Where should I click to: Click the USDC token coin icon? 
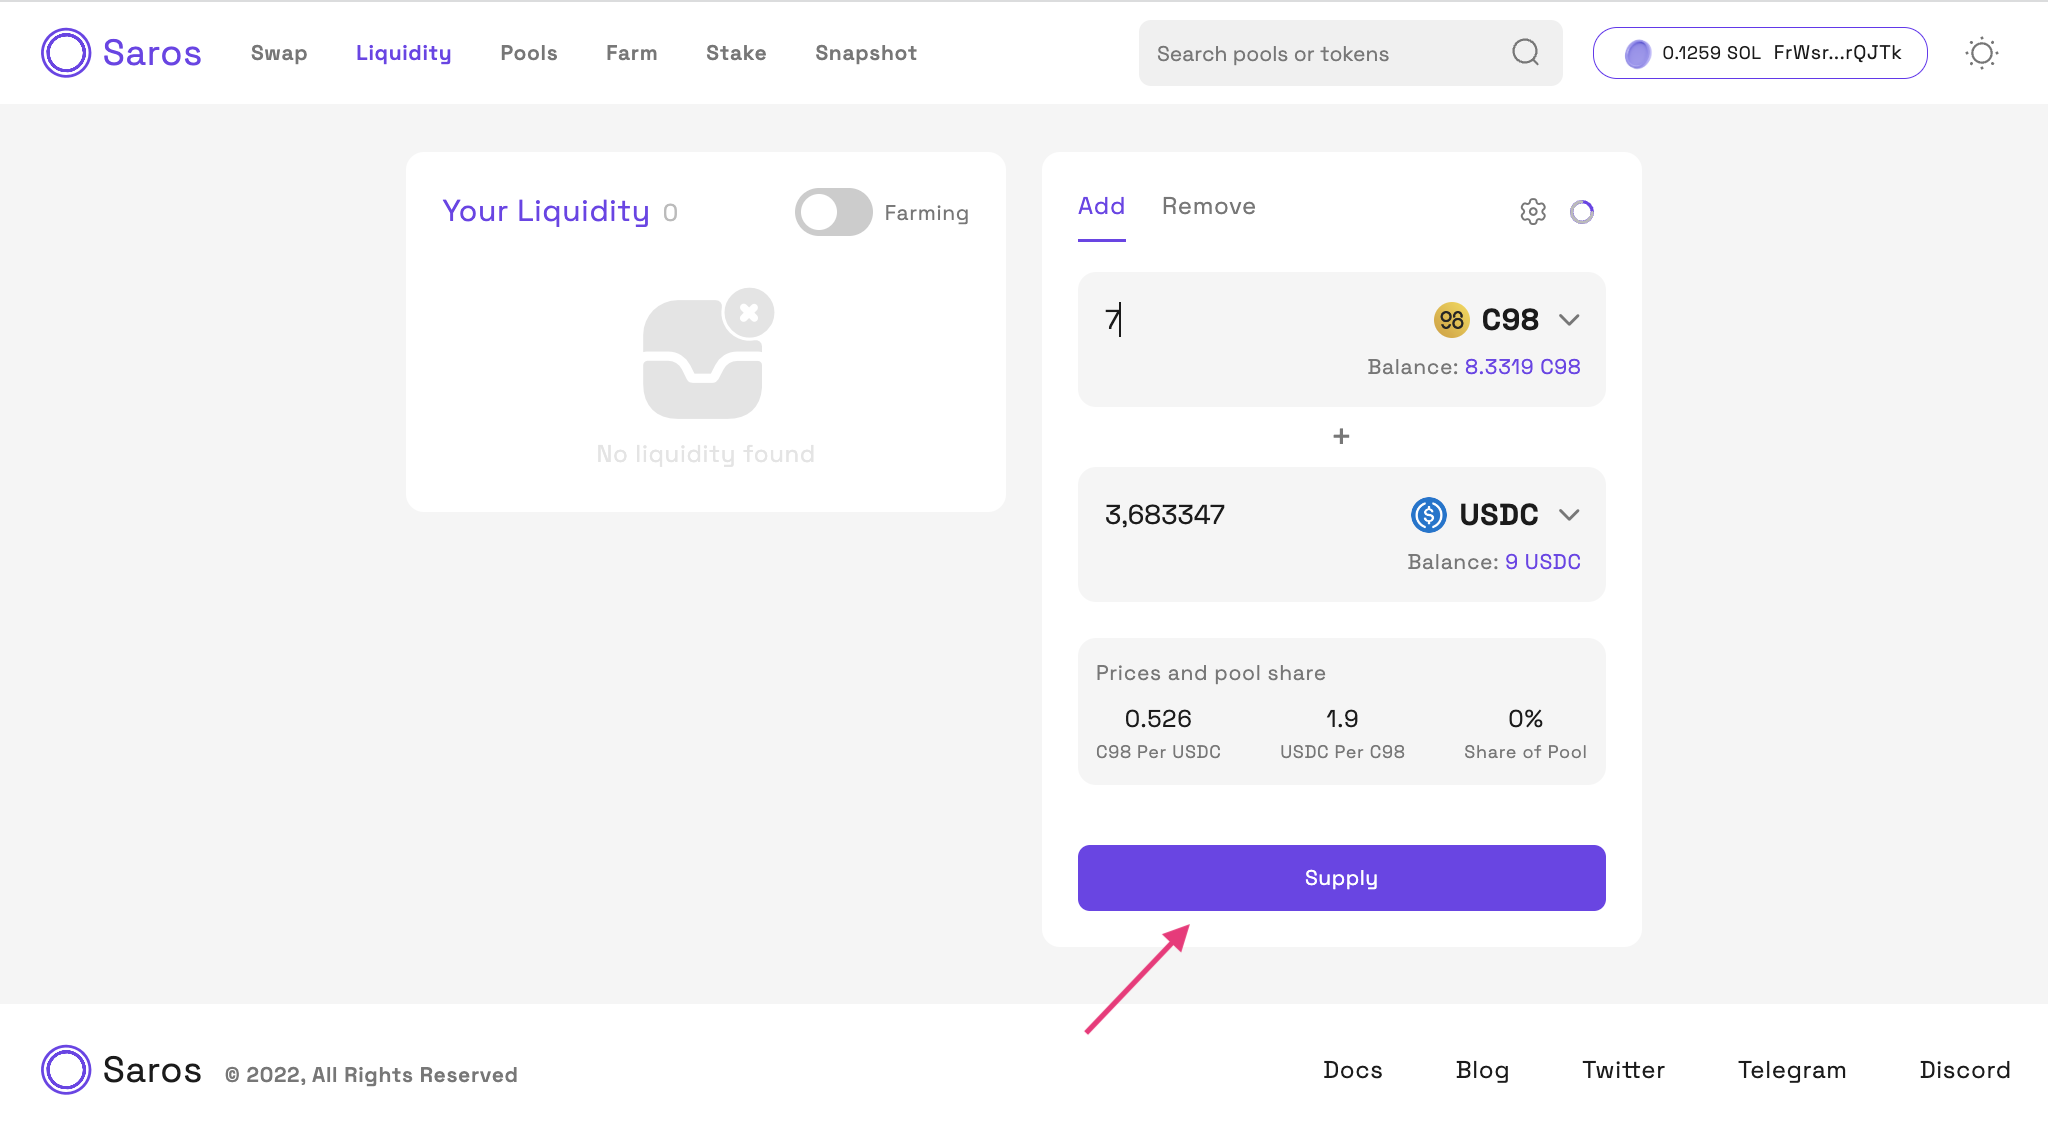pyautogui.click(x=1428, y=515)
